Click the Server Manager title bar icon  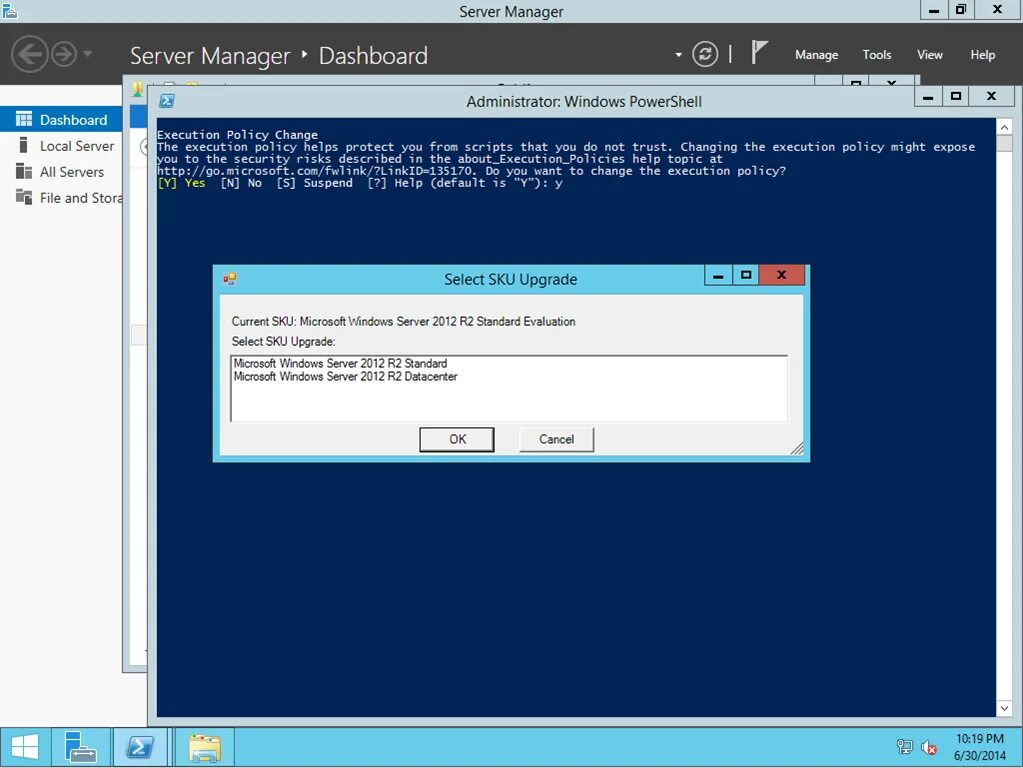[x=10, y=11]
